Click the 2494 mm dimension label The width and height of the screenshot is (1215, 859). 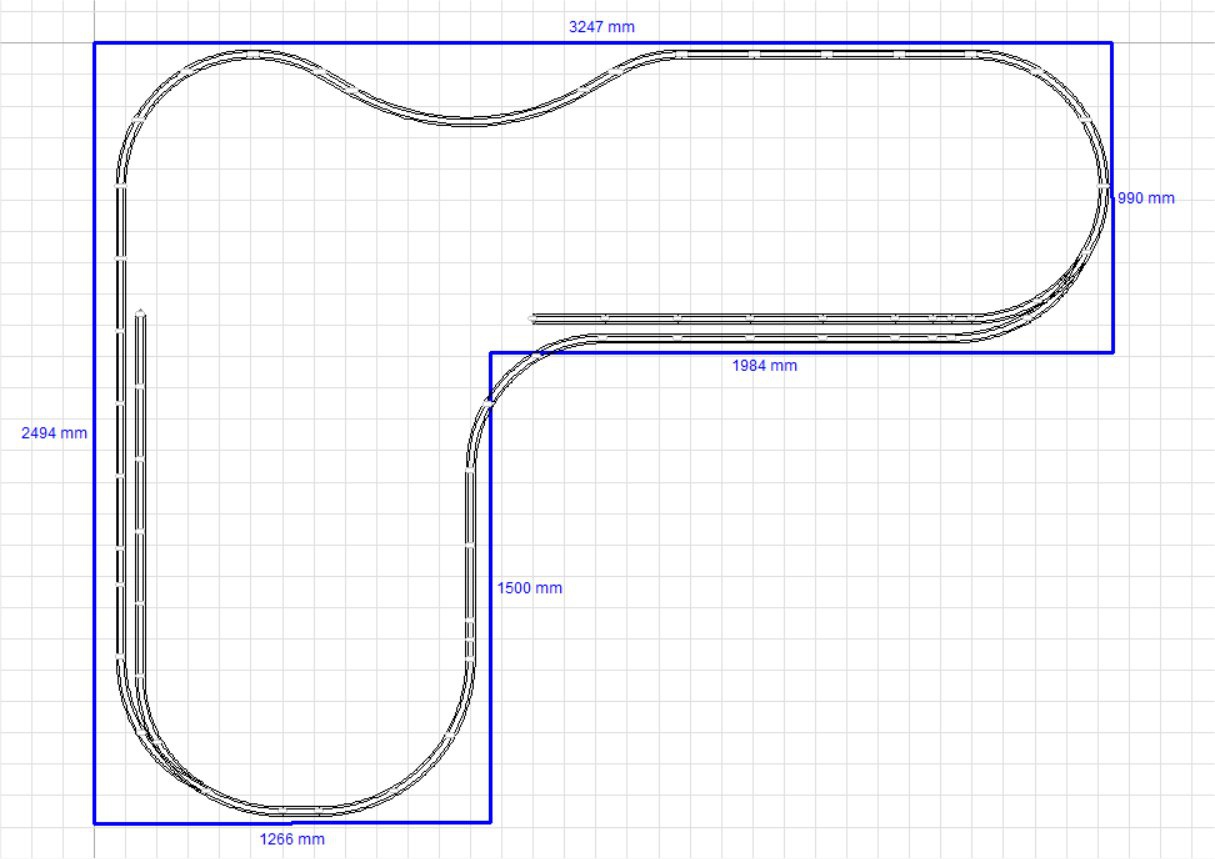[54, 433]
